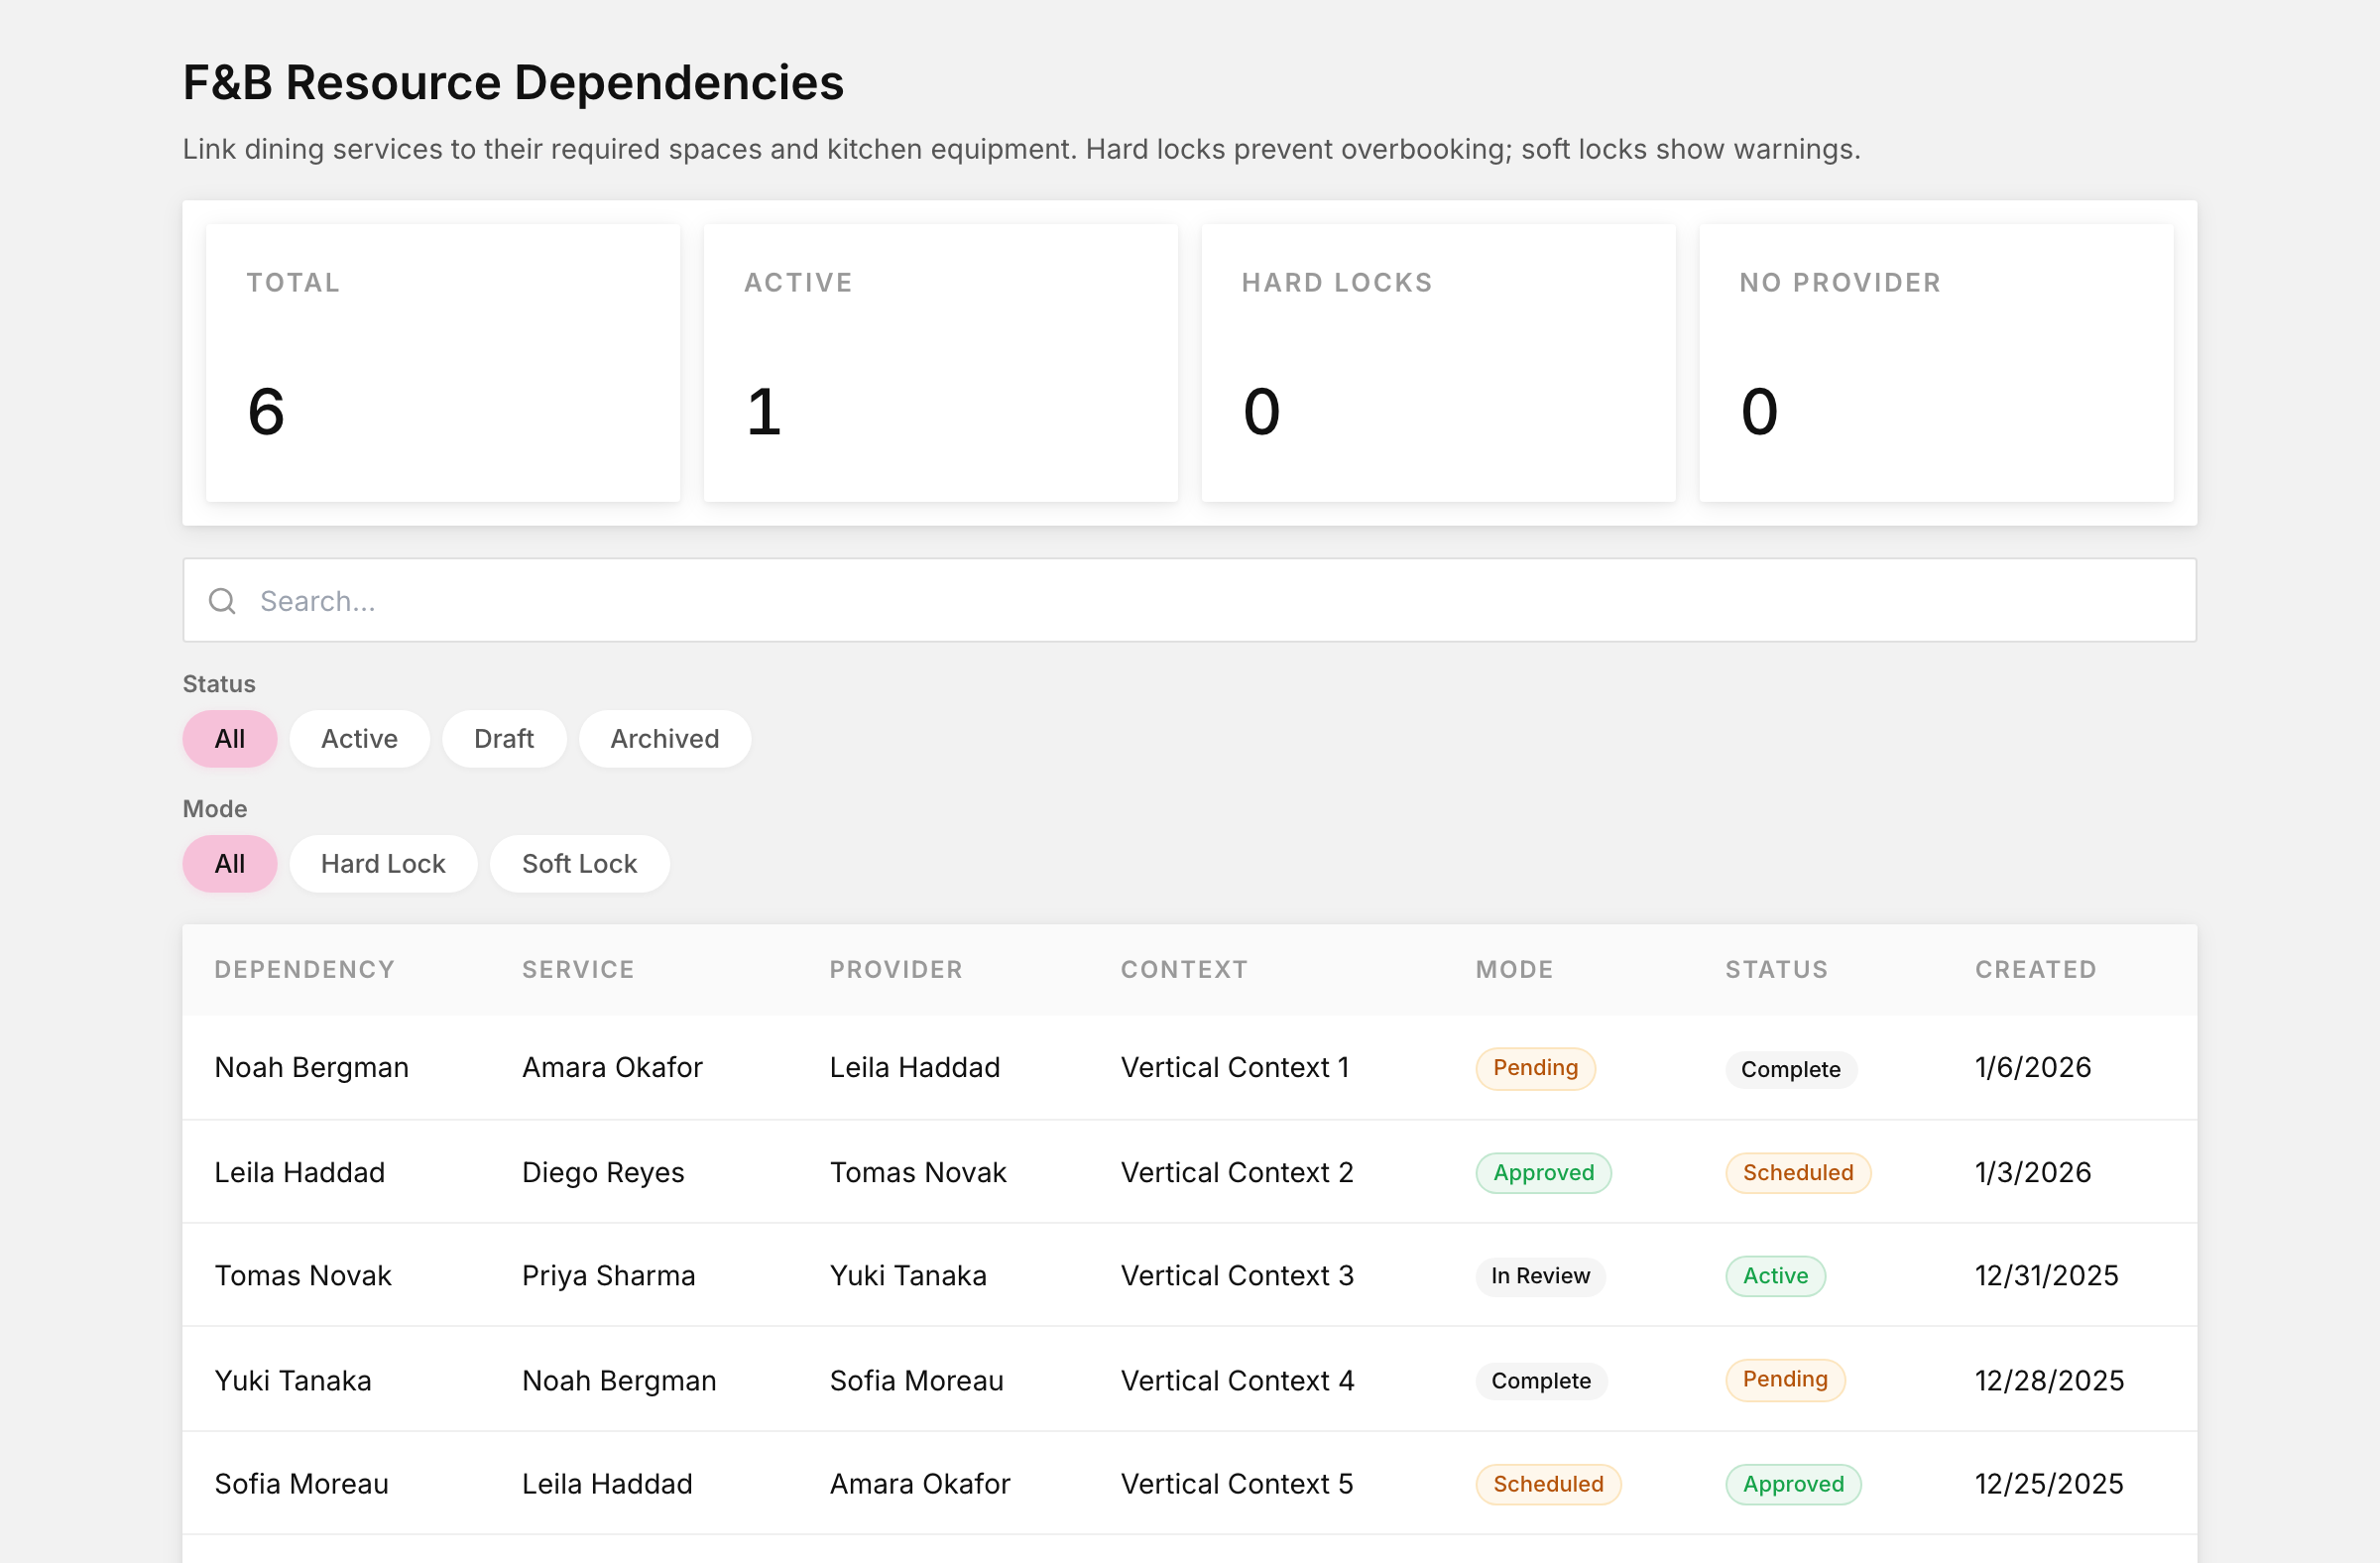The image size is (2380, 1563).
Task: Click the 12/31/2025 created date
Action: [2047, 1276]
